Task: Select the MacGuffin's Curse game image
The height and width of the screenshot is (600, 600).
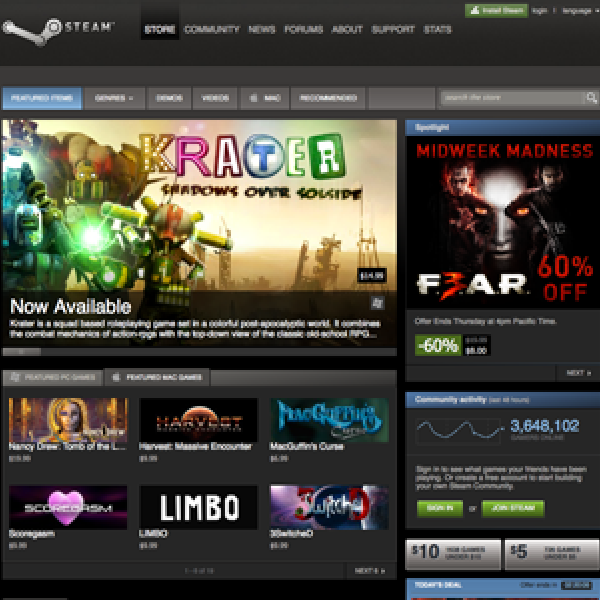Action: click(x=329, y=420)
